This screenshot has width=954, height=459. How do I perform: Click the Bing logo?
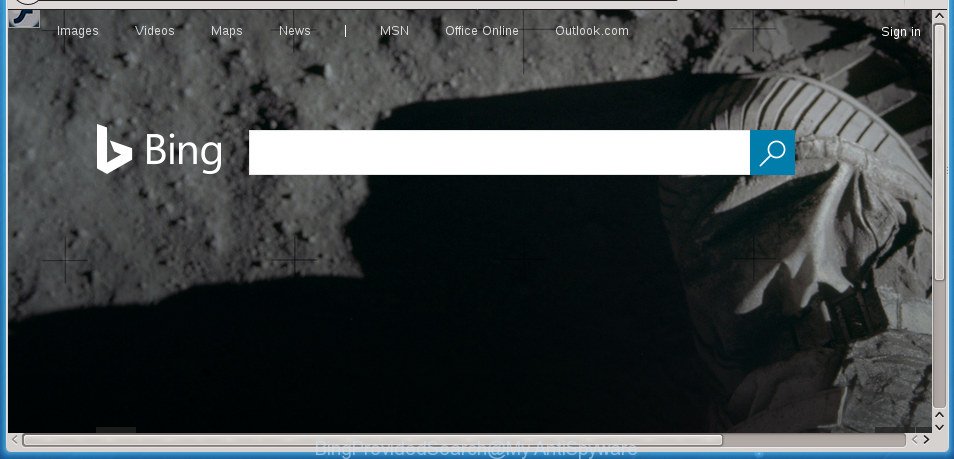[159, 149]
